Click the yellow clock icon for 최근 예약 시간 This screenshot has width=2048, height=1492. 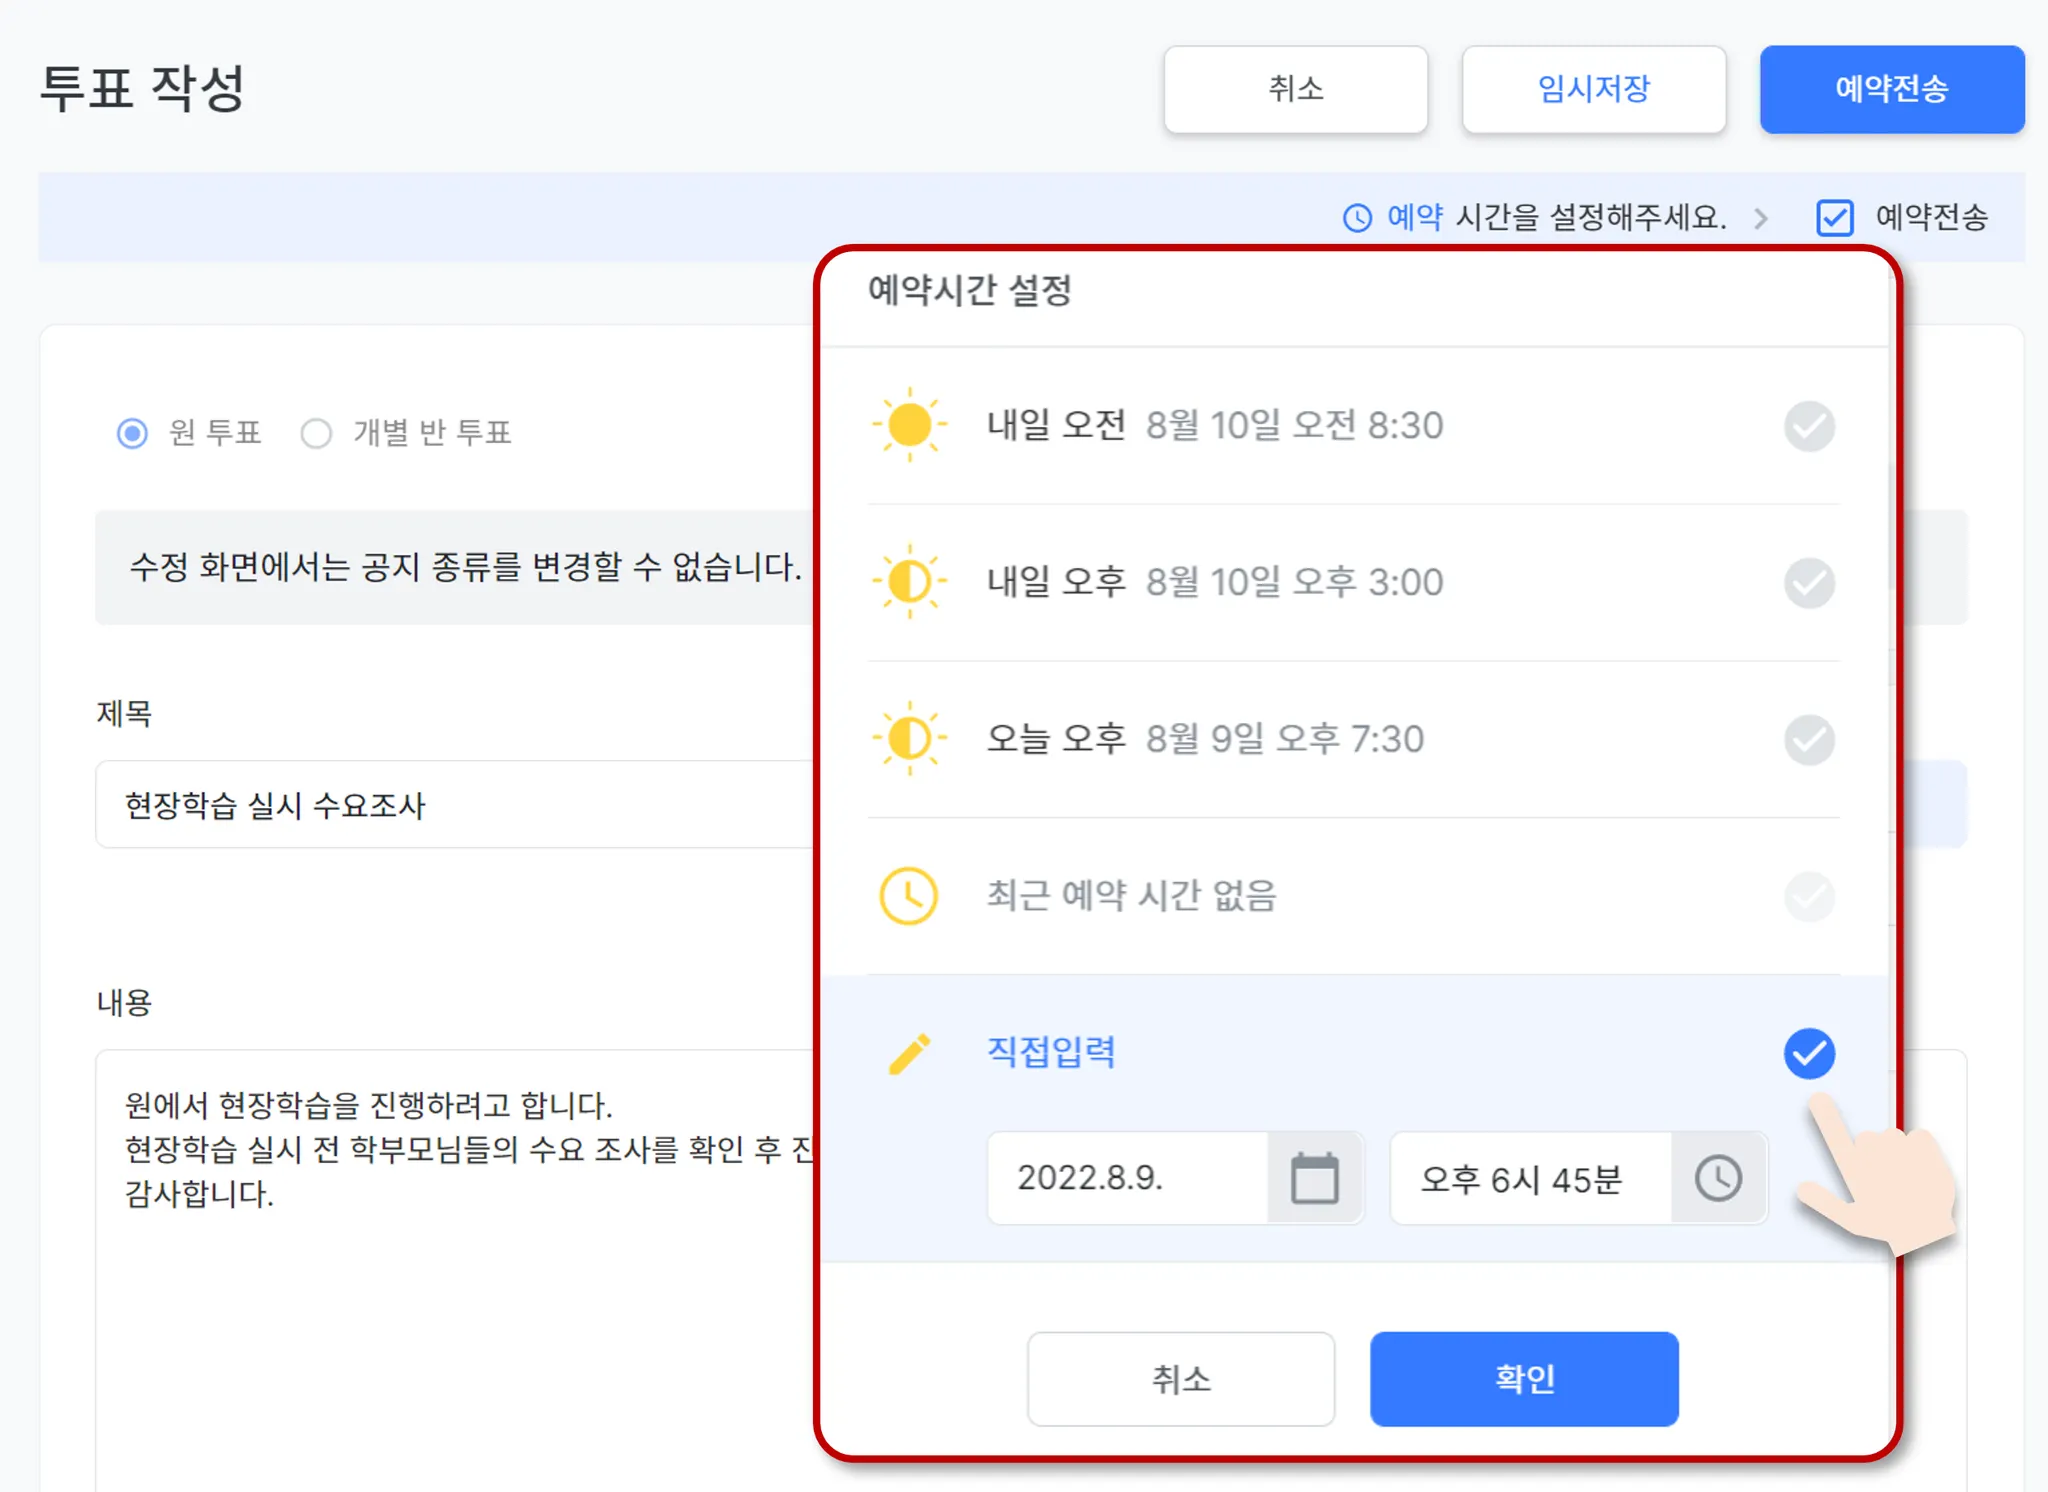[x=909, y=895]
